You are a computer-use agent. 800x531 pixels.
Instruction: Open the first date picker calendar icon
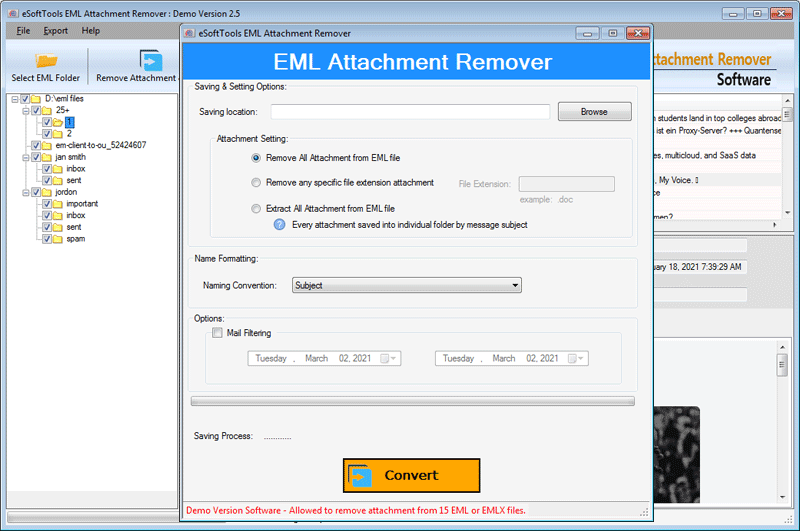[x=388, y=359]
